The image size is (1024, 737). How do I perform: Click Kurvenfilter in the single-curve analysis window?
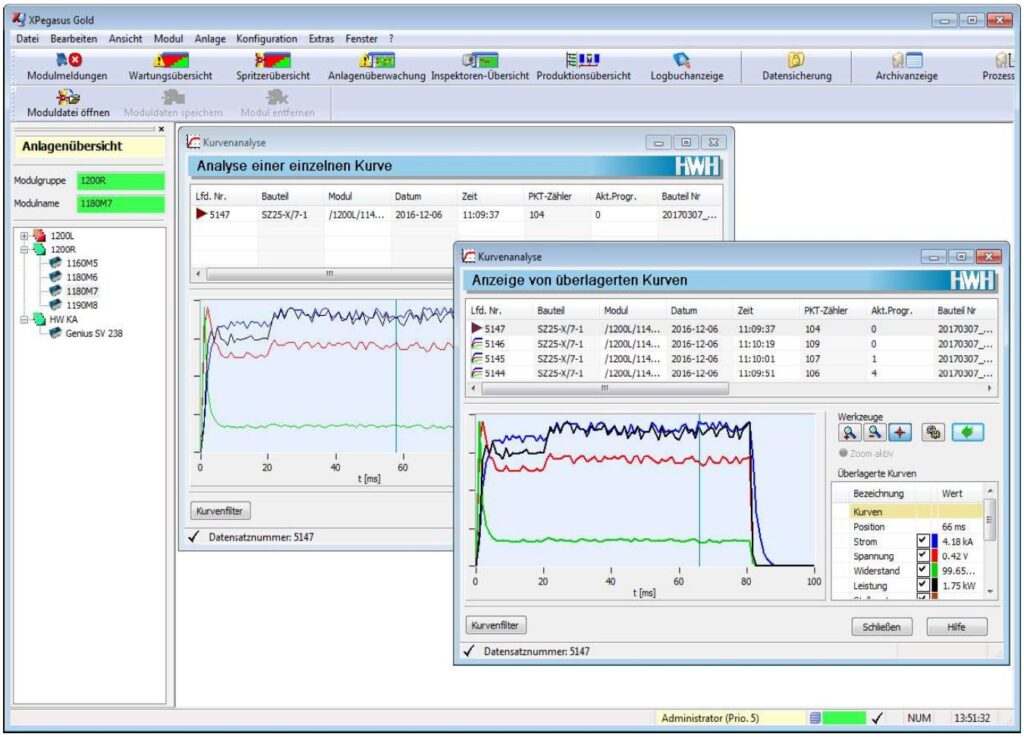[x=220, y=511]
